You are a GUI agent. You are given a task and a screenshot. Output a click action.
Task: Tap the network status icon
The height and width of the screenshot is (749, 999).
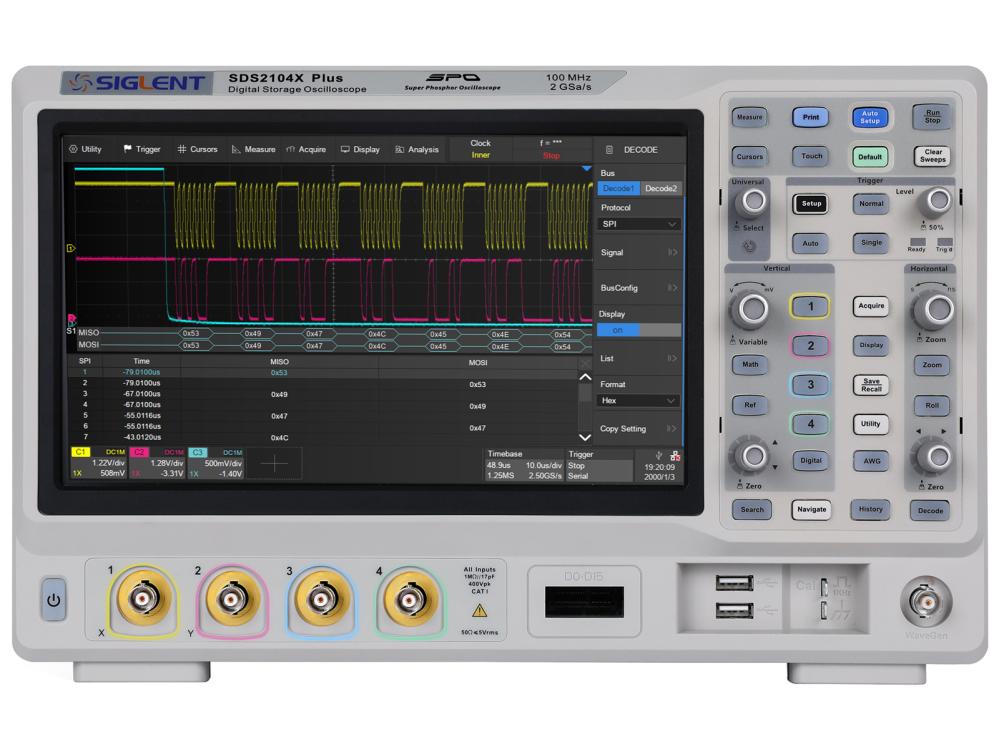pos(675,454)
